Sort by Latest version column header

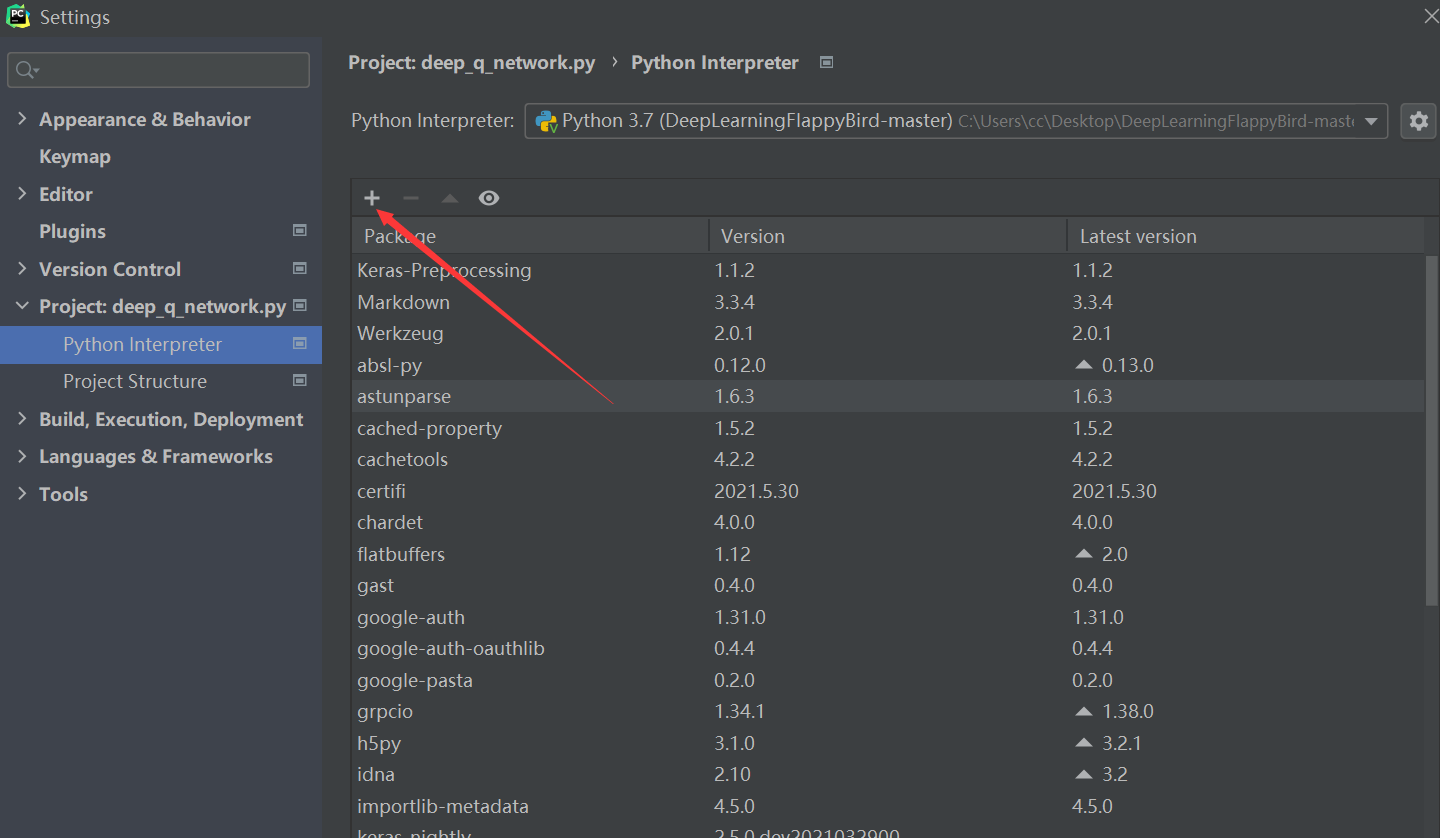1246,236
